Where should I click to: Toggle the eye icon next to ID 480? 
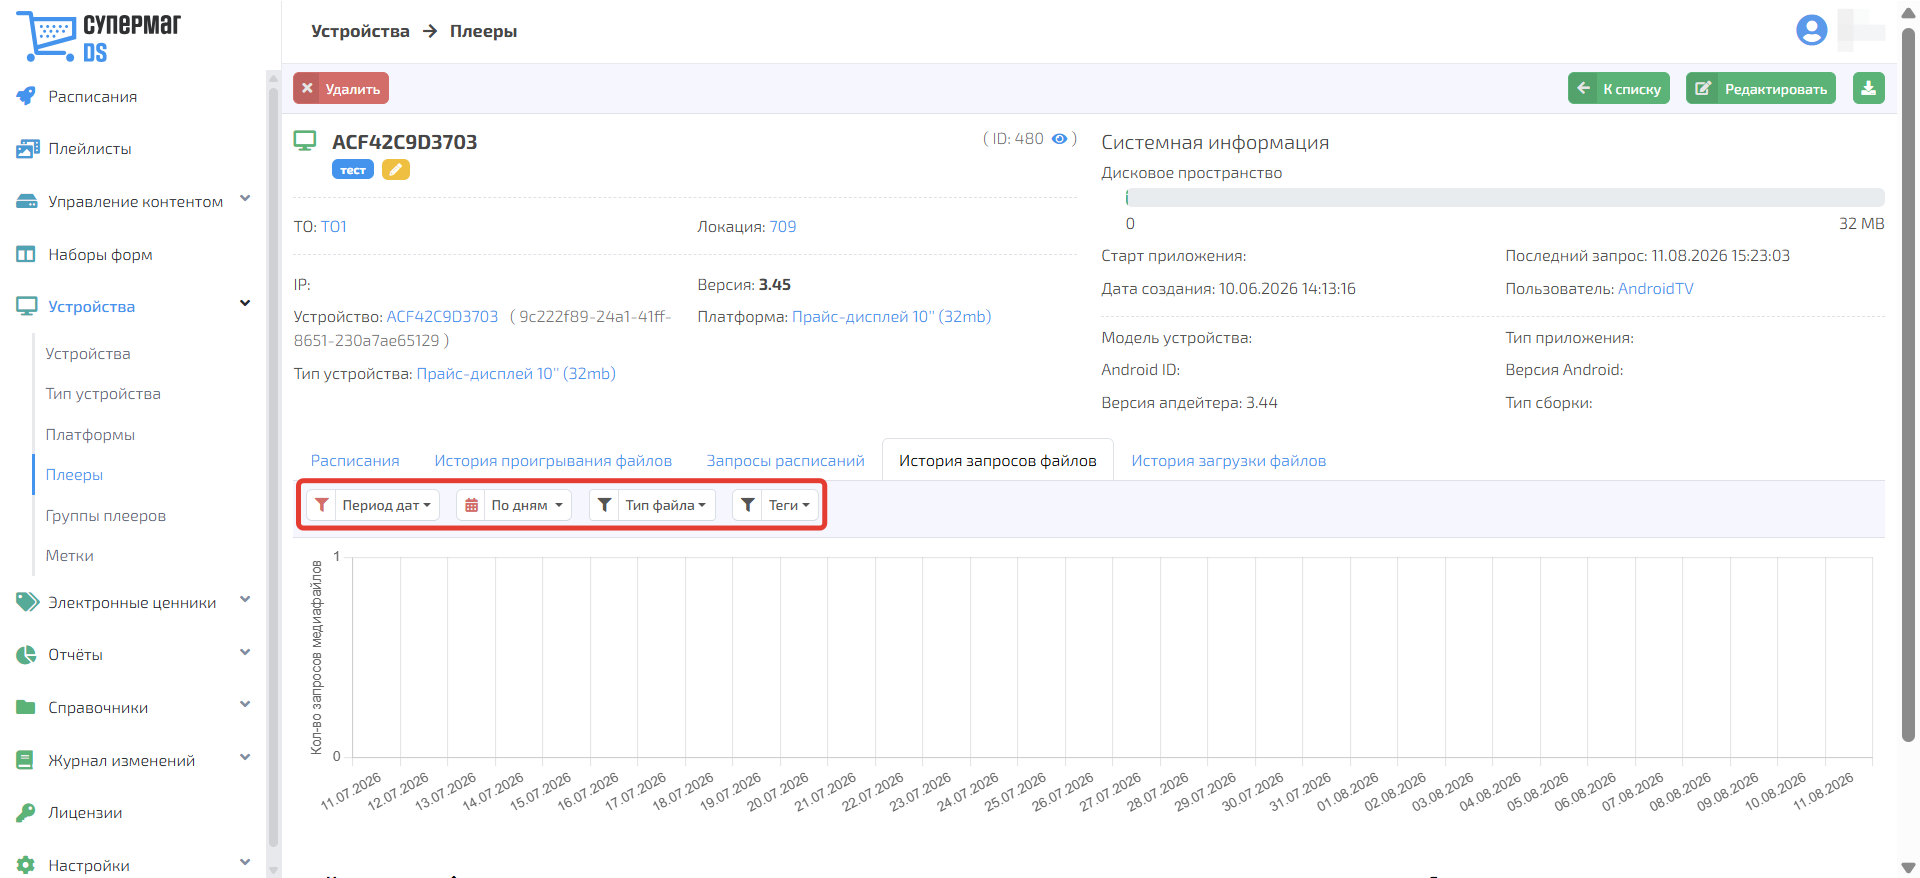tap(1060, 139)
